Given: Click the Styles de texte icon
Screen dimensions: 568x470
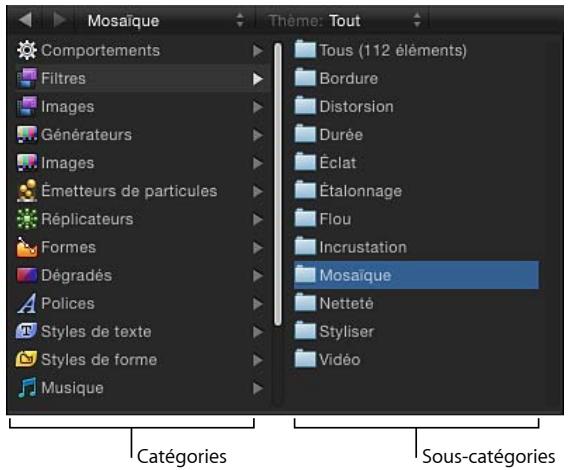Looking at the screenshot, I should point(26,331).
